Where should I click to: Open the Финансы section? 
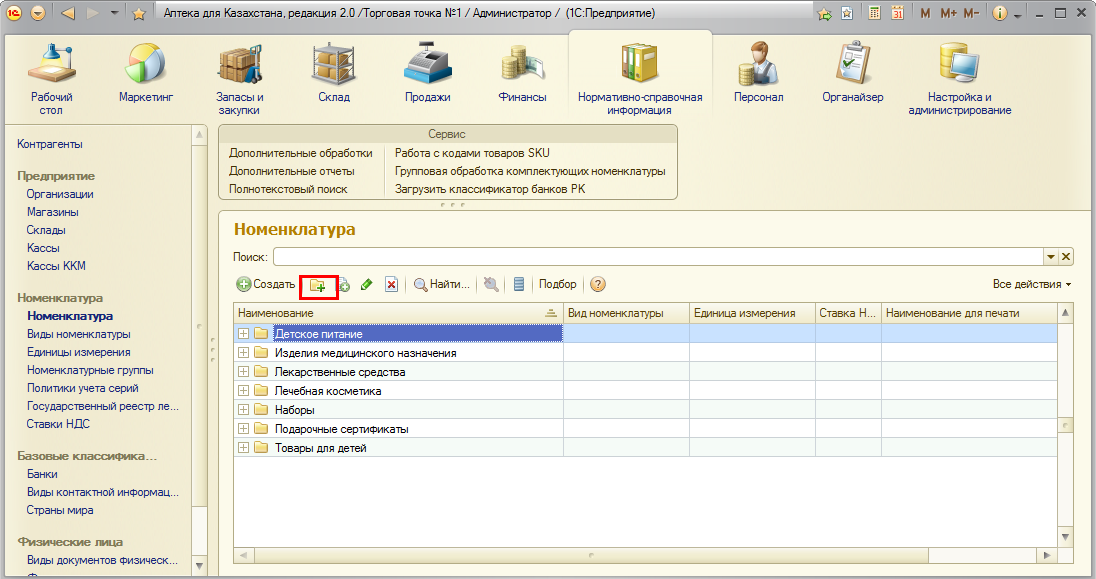click(522, 75)
